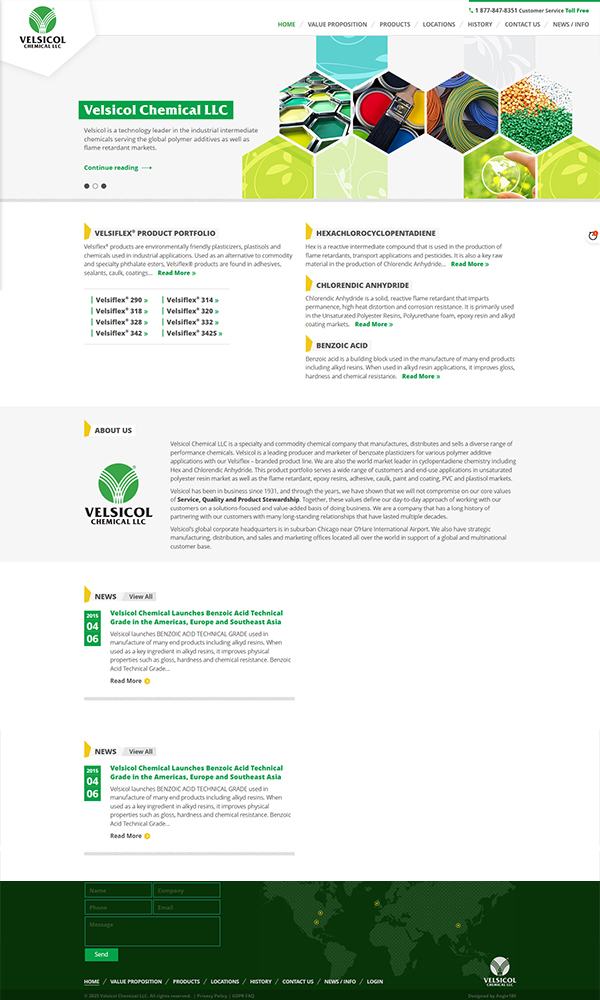The width and height of the screenshot is (600, 1000).
Task: Select the second carousel dot in hero
Action: tap(95, 186)
